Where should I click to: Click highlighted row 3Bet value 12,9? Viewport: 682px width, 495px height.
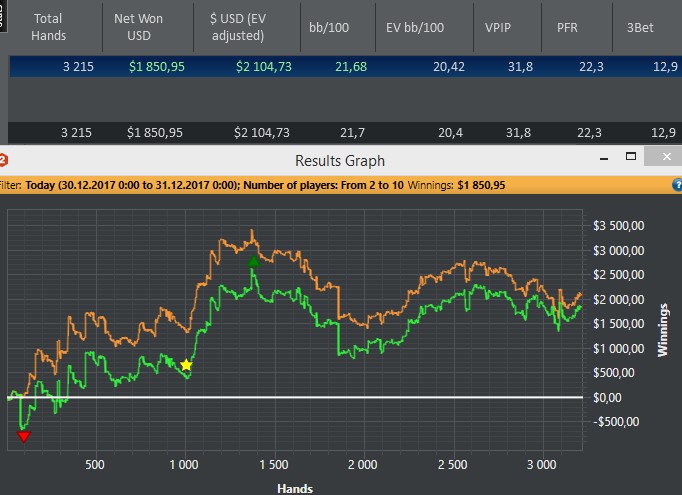(x=665, y=67)
